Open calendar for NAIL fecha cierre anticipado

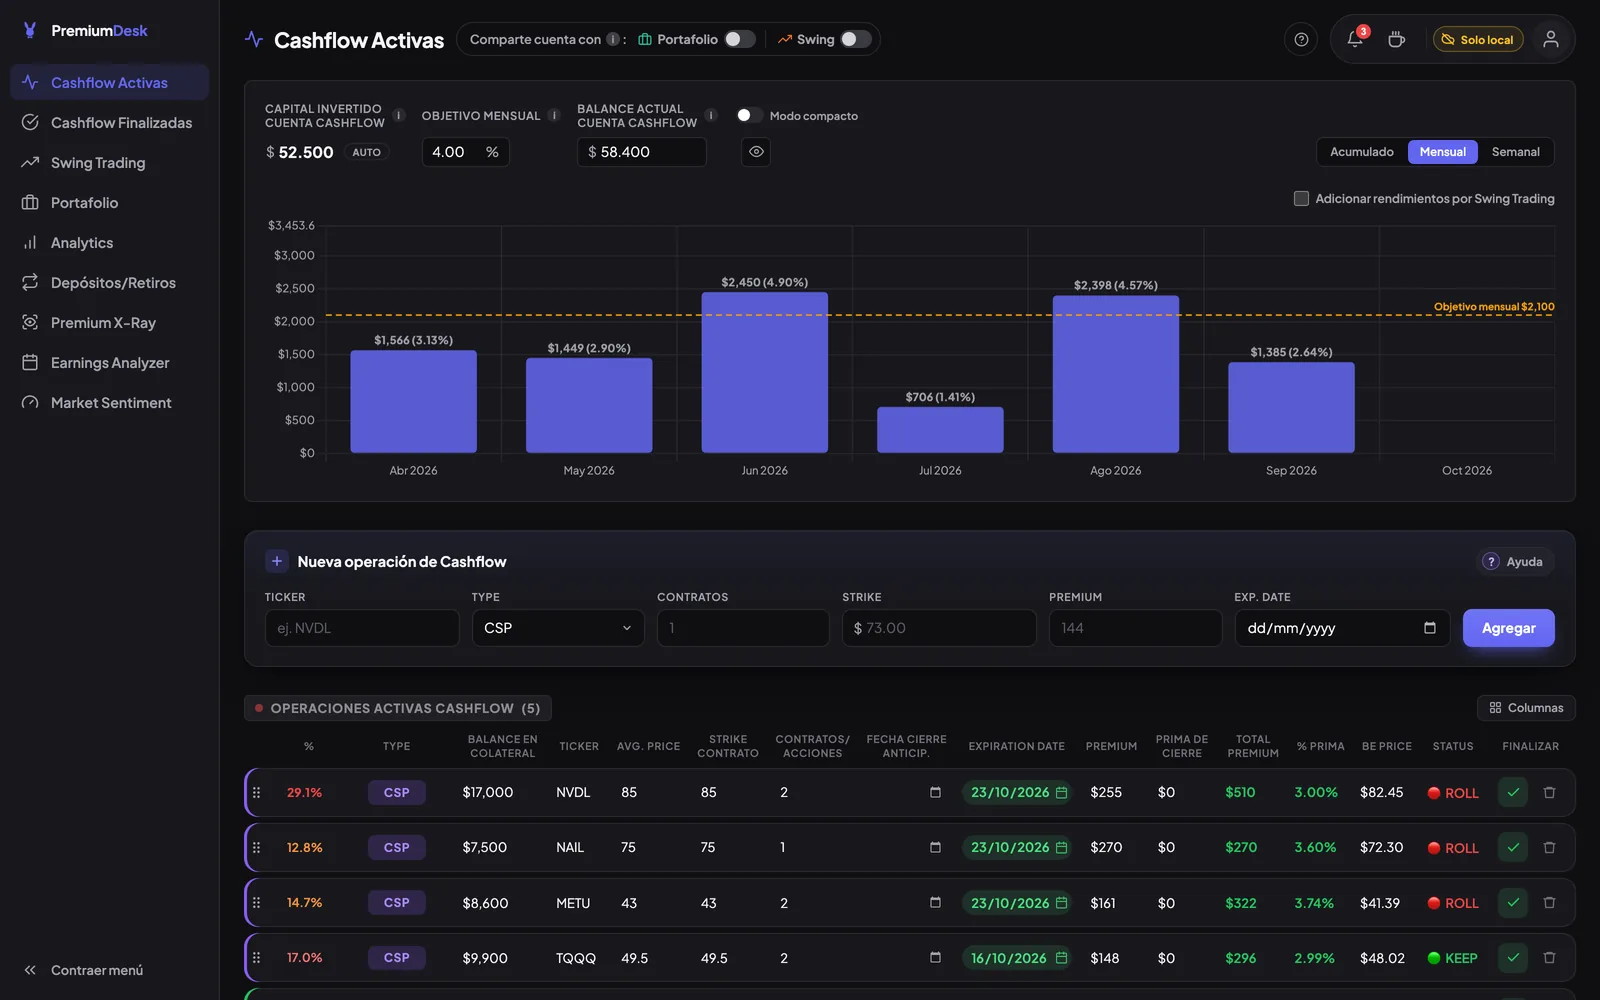click(x=935, y=847)
